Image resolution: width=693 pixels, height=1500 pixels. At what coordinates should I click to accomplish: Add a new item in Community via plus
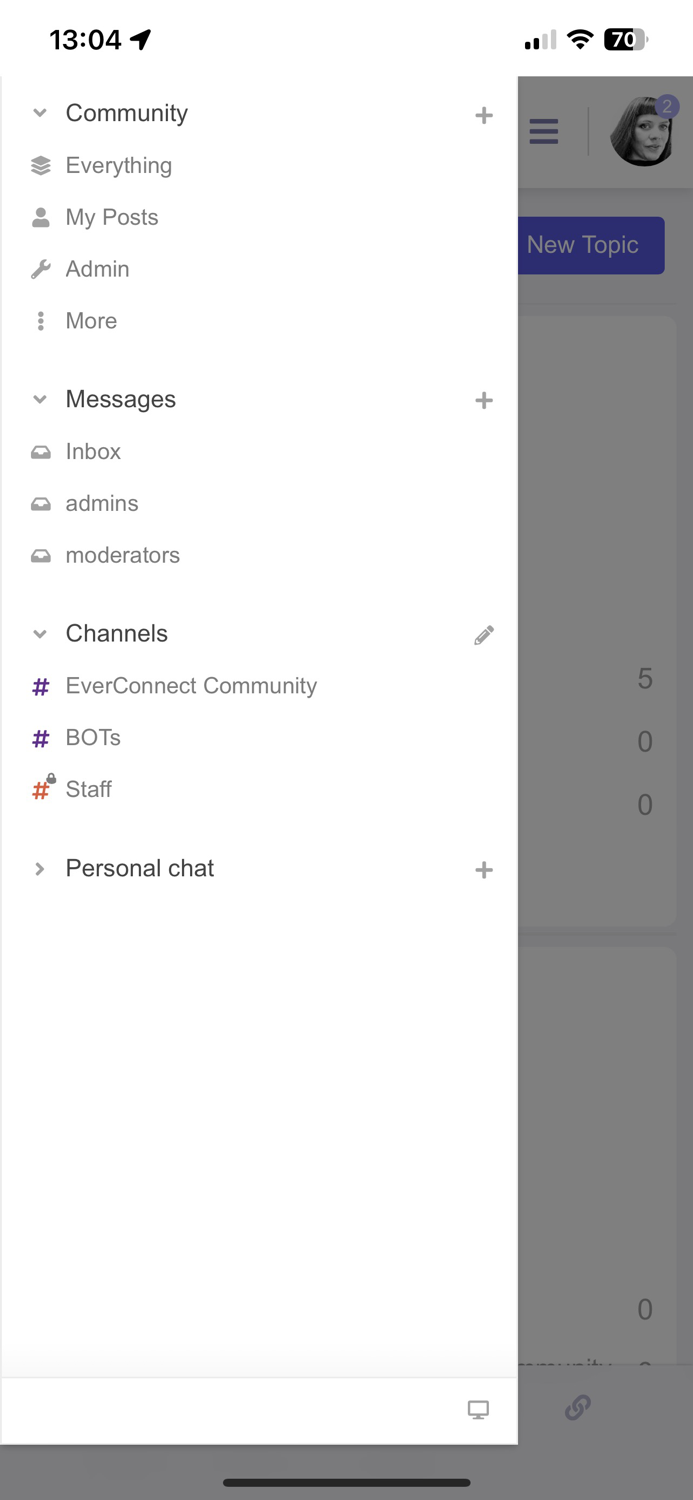(x=484, y=115)
